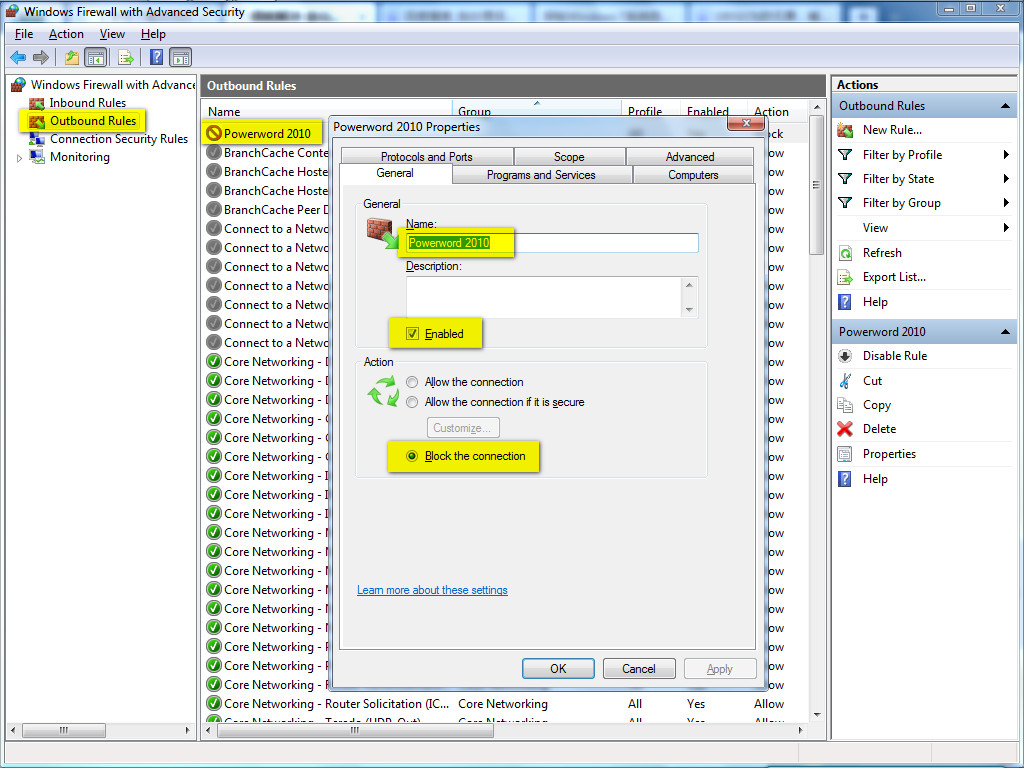
Task: Click the Inbound Rules tree icon
Action: pos(37,103)
